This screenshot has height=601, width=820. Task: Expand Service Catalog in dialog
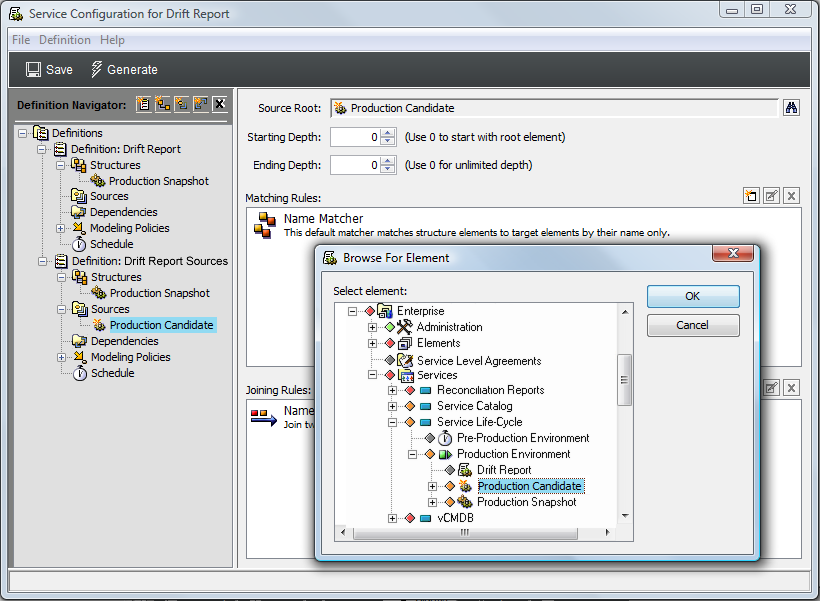click(392, 406)
